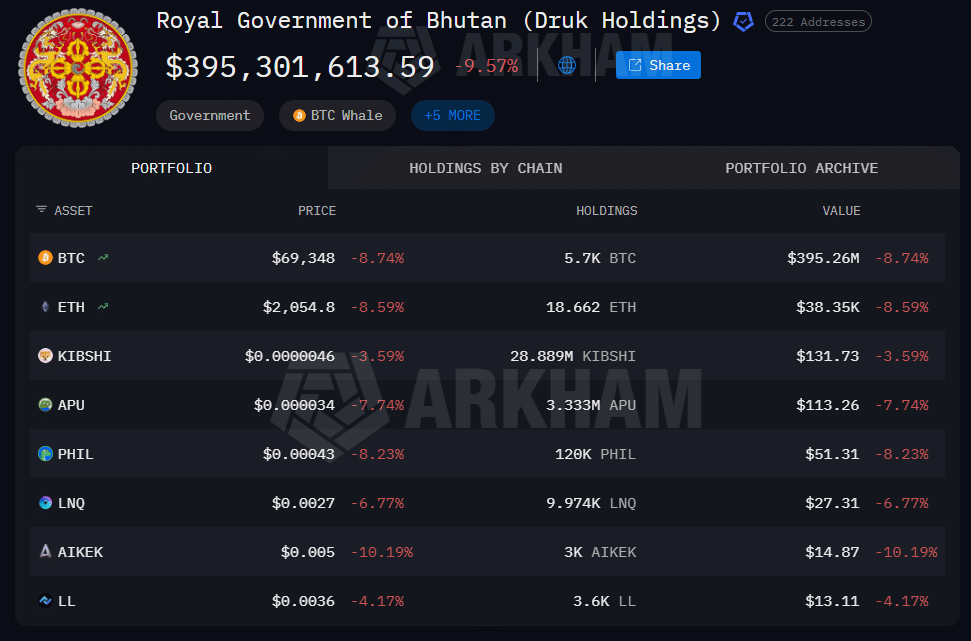Click the $51.31 PHIL value
Screen dimensions: 971x641
click(832, 454)
